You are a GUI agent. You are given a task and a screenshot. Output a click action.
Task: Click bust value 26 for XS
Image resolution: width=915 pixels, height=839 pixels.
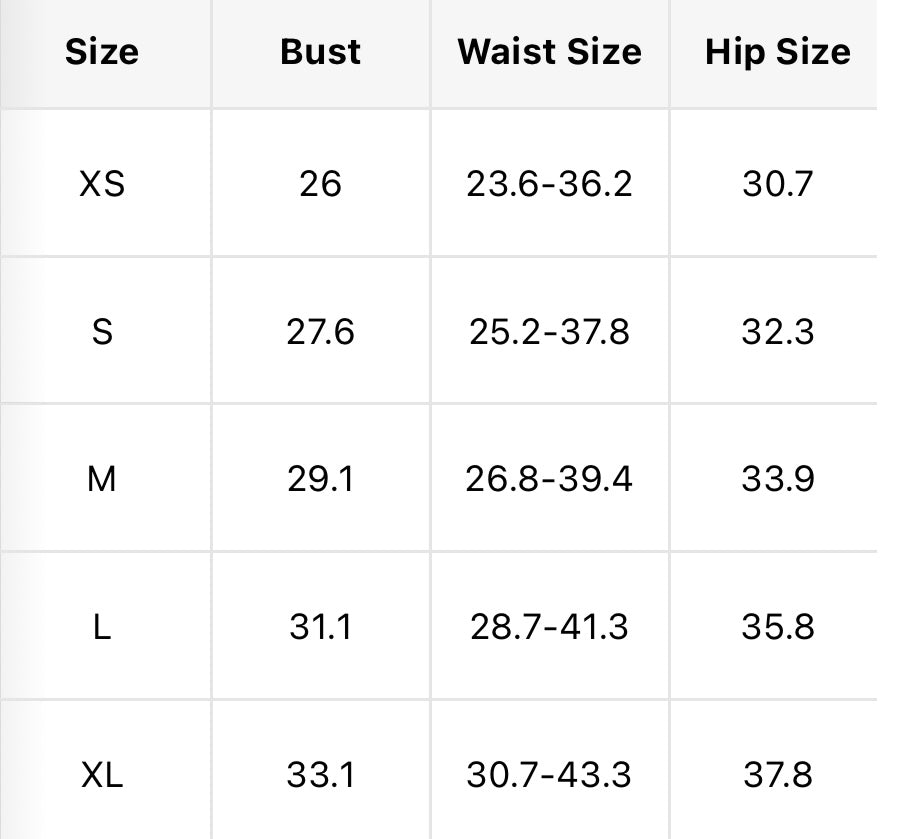click(x=320, y=184)
